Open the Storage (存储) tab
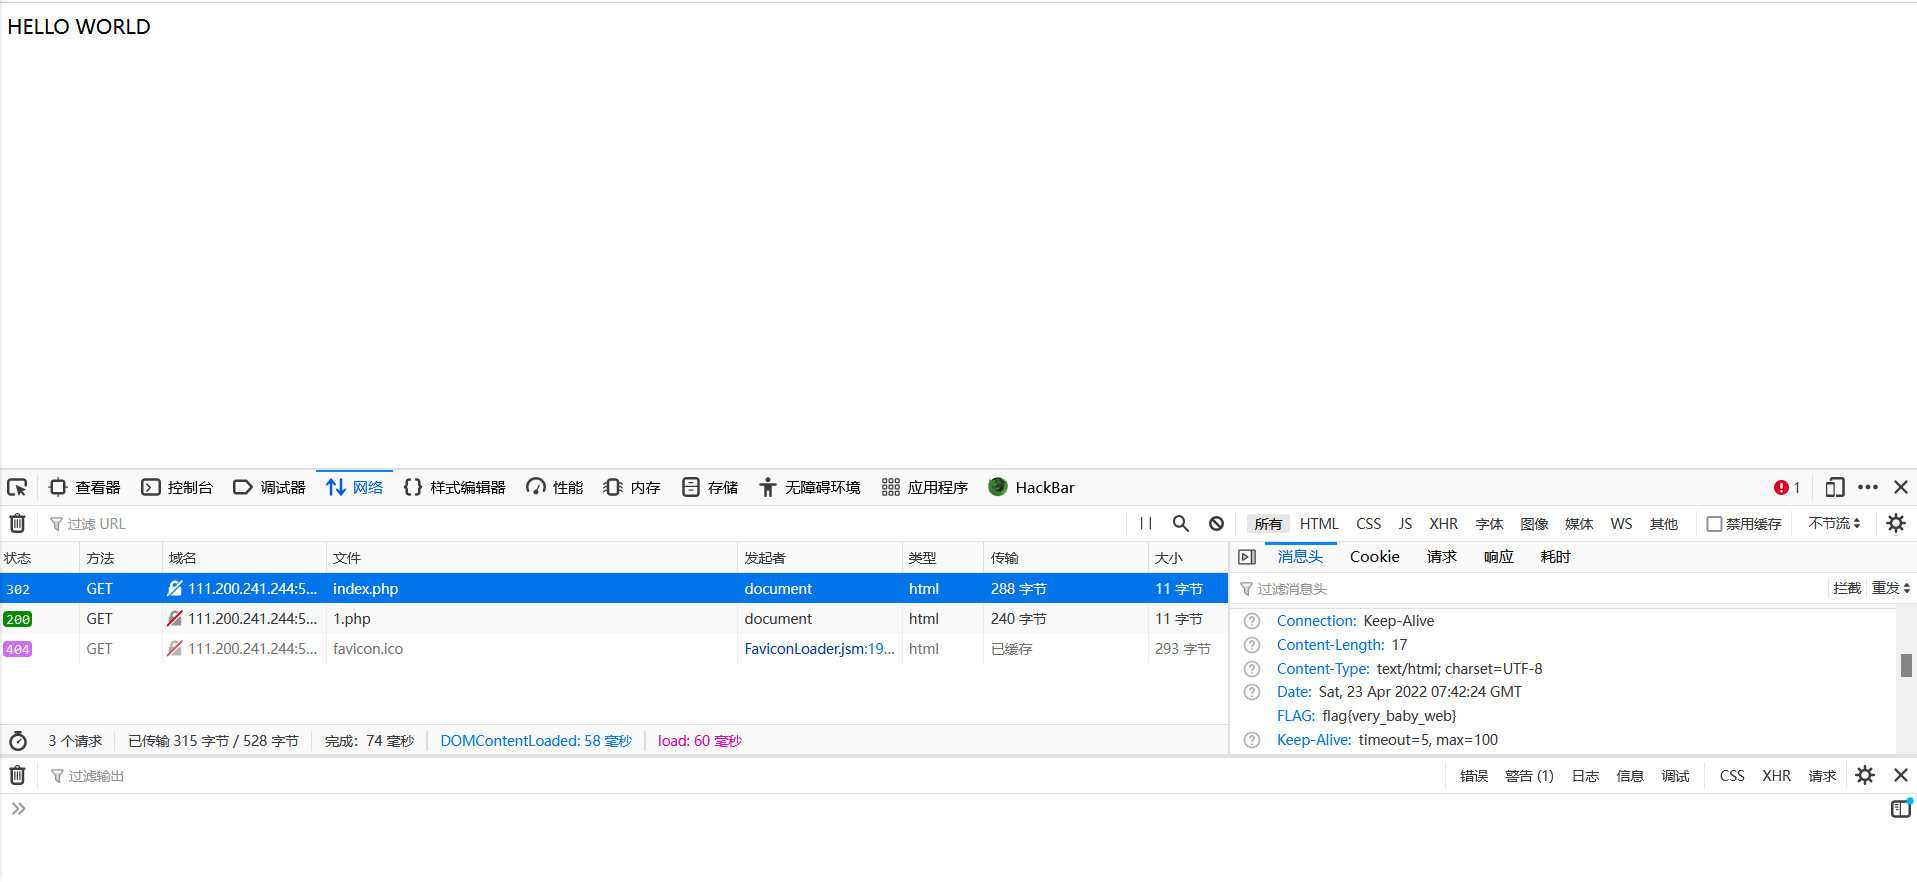The image size is (1917, 882). tap(710, 487)
